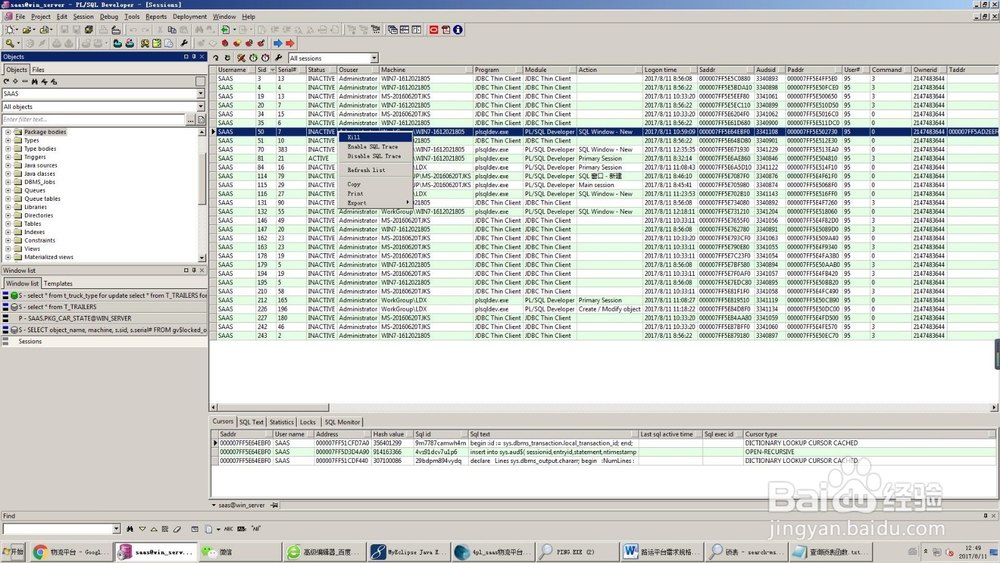Click the object browser refresh icon
This screenshot has width=1000, height=563.
pos(6,82)
